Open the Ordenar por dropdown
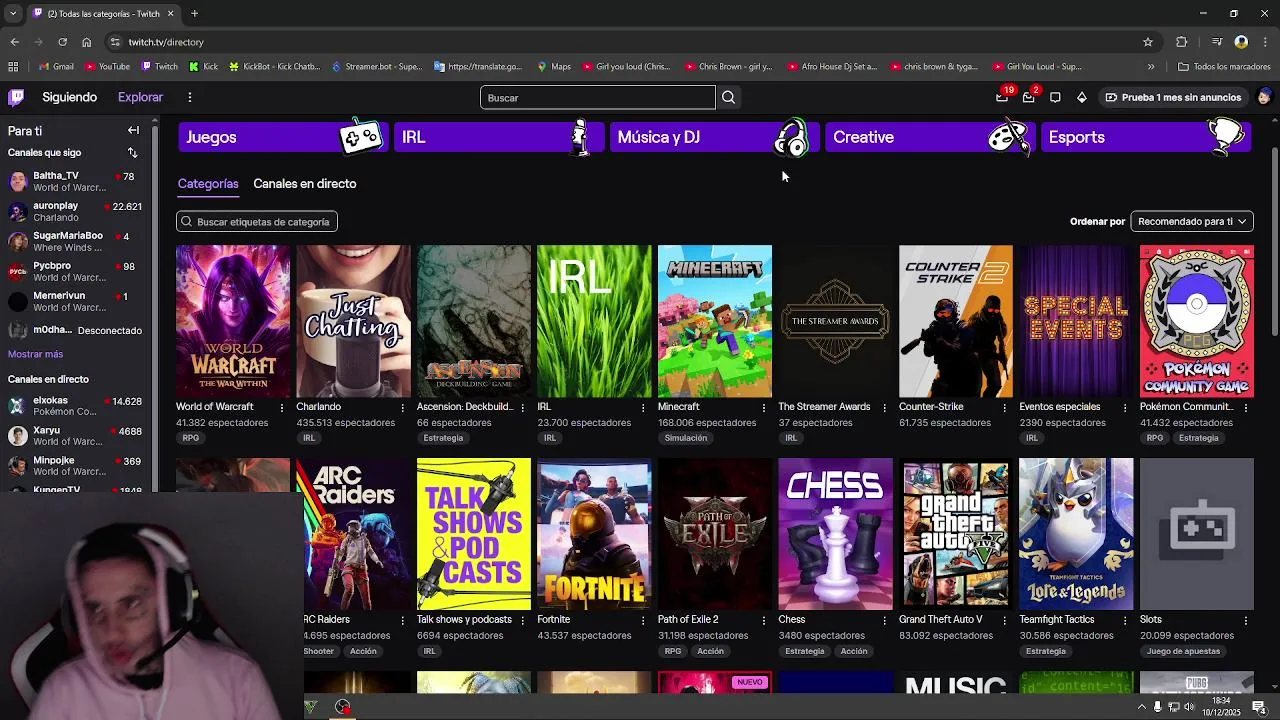Screen dimensions: 1280x720 [1192, 221]
